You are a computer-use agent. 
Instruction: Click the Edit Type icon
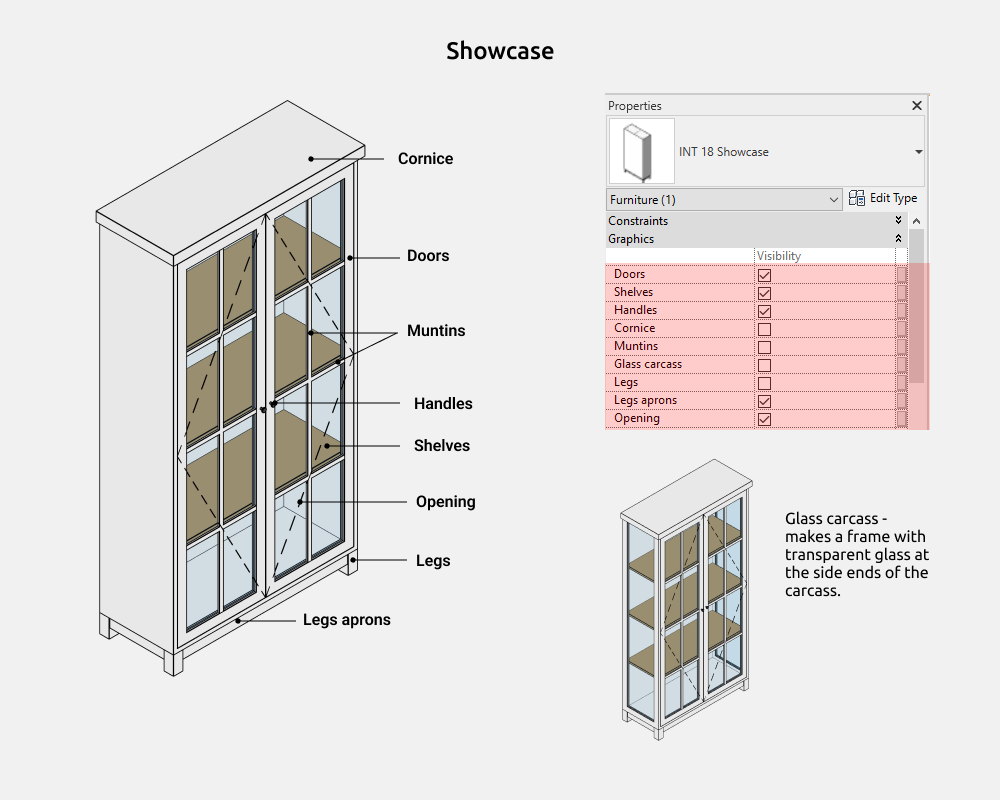click(x=857, y=198)
